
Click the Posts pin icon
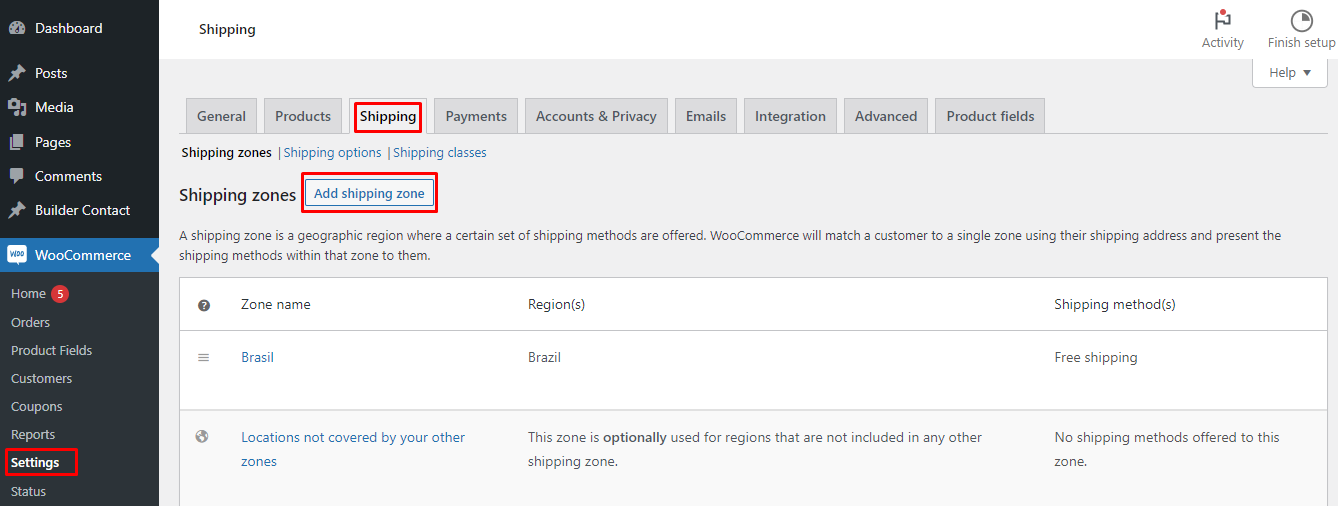click(x=17, y=73)
